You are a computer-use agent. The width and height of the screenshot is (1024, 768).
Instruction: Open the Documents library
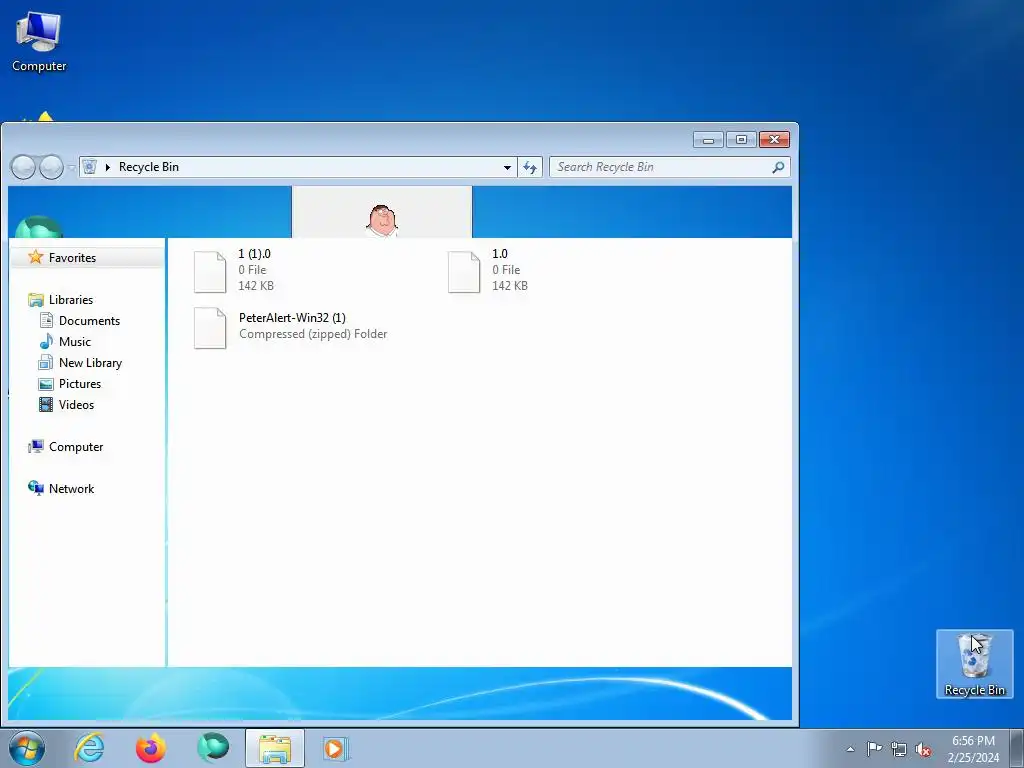(89, 321)
